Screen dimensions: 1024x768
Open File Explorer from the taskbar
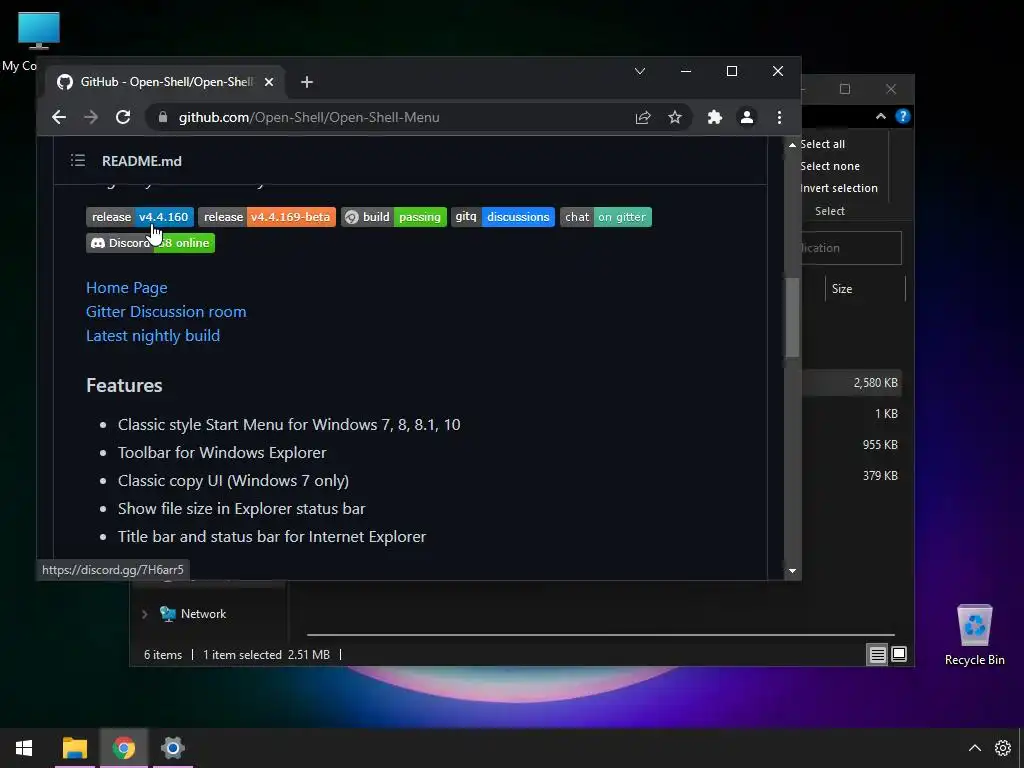(x=74, y=748)
